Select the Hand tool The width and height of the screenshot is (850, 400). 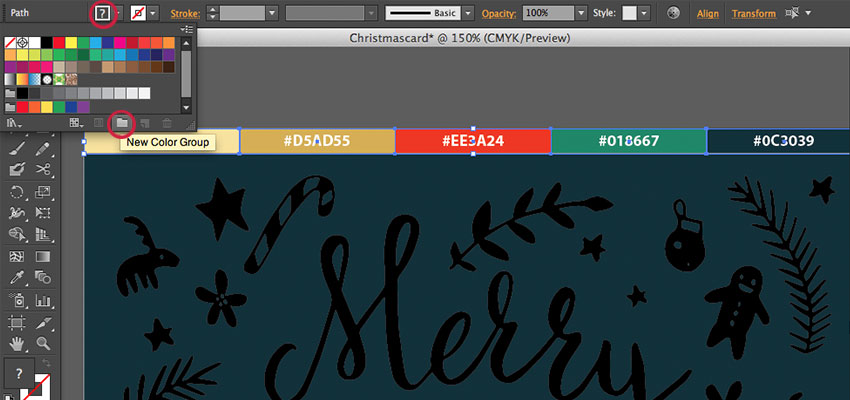(x=16, y=345)
